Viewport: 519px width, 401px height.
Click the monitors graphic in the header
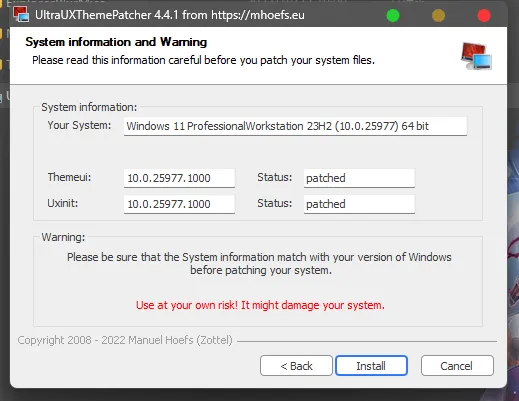point(476,56)
